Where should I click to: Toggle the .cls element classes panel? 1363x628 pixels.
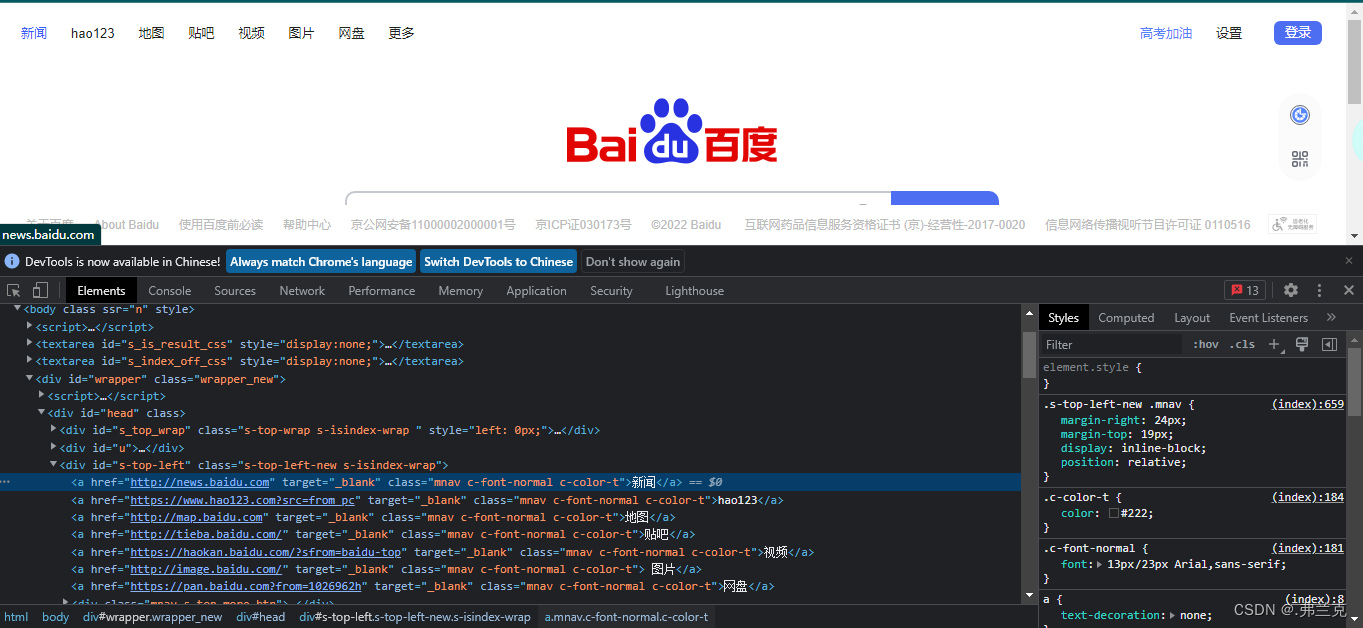click(1242, 344)
